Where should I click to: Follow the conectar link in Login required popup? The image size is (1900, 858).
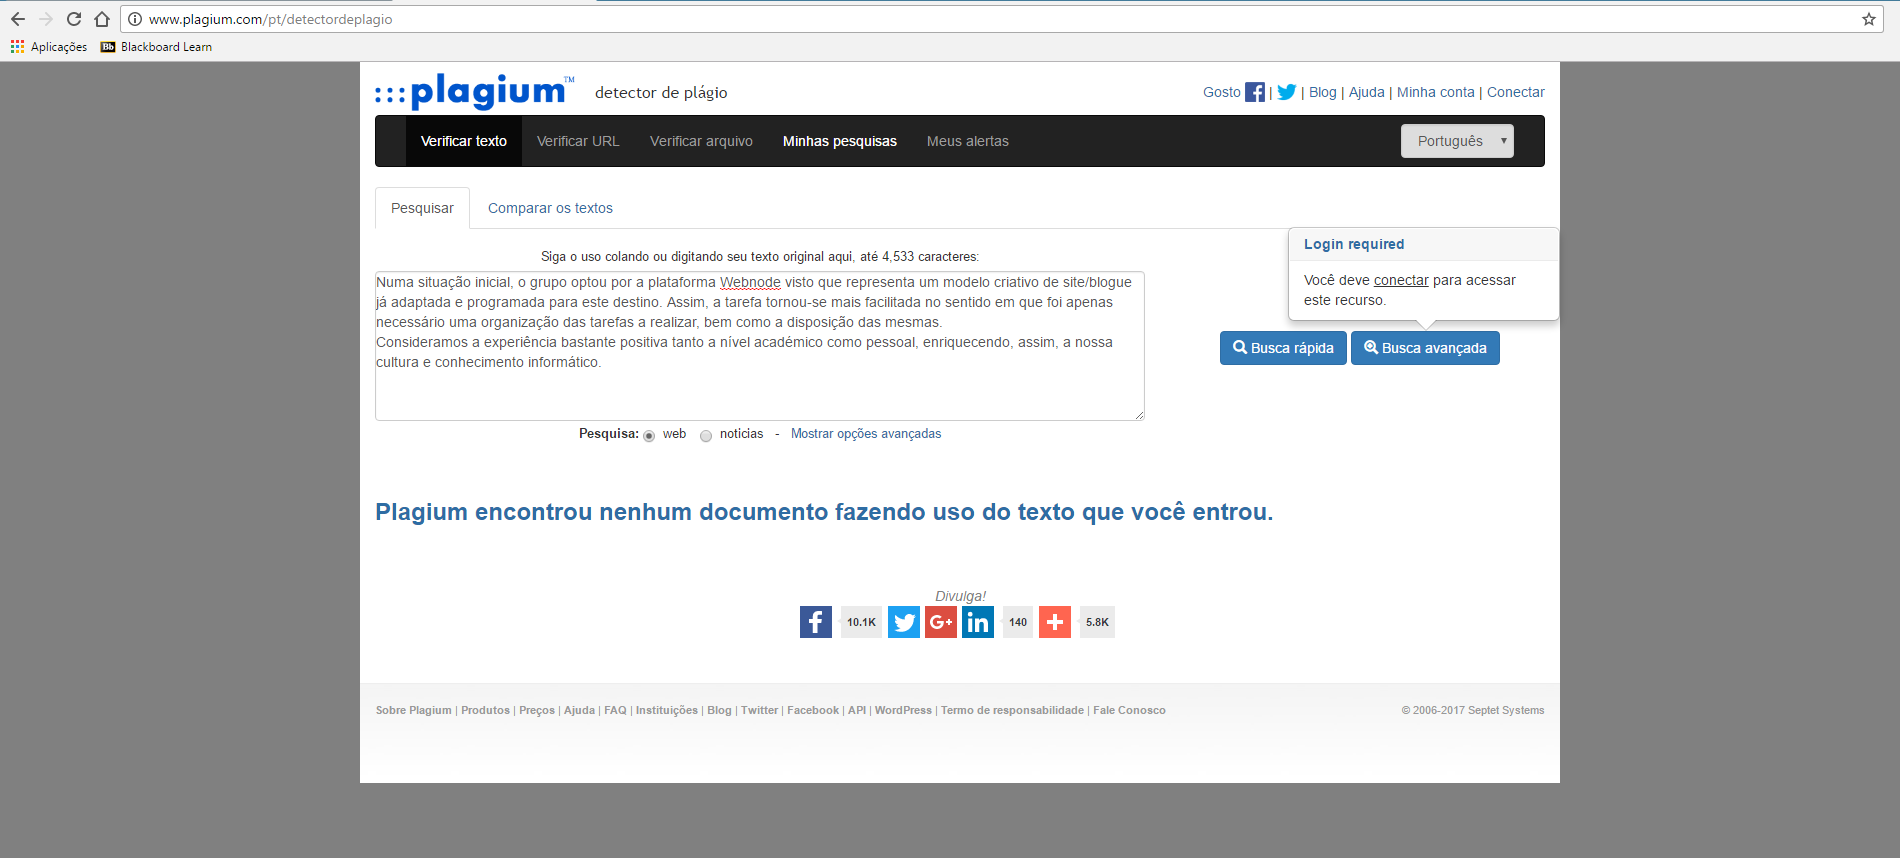coord(1401,280)
